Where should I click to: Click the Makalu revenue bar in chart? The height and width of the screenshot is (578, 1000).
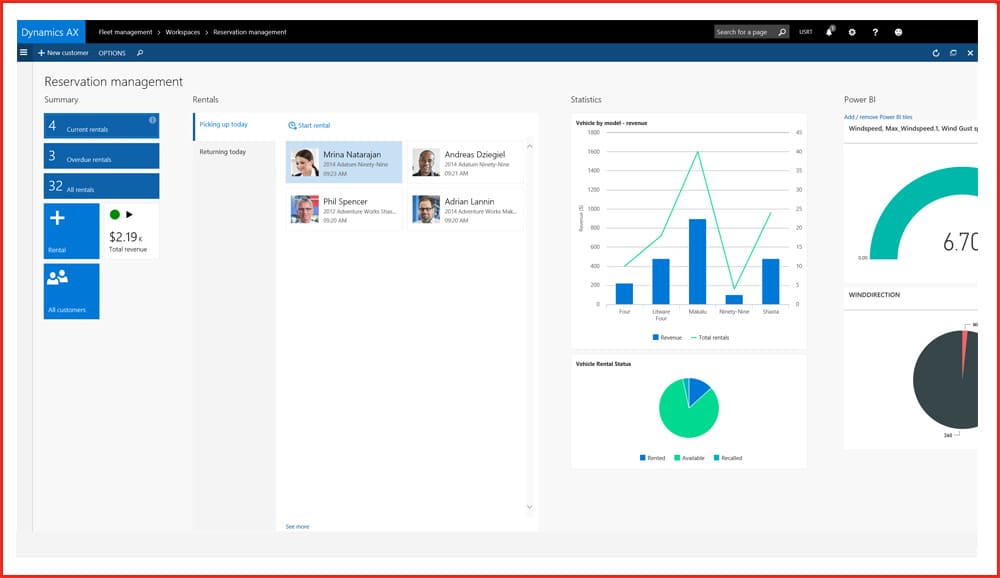click(x=697, y=261)
